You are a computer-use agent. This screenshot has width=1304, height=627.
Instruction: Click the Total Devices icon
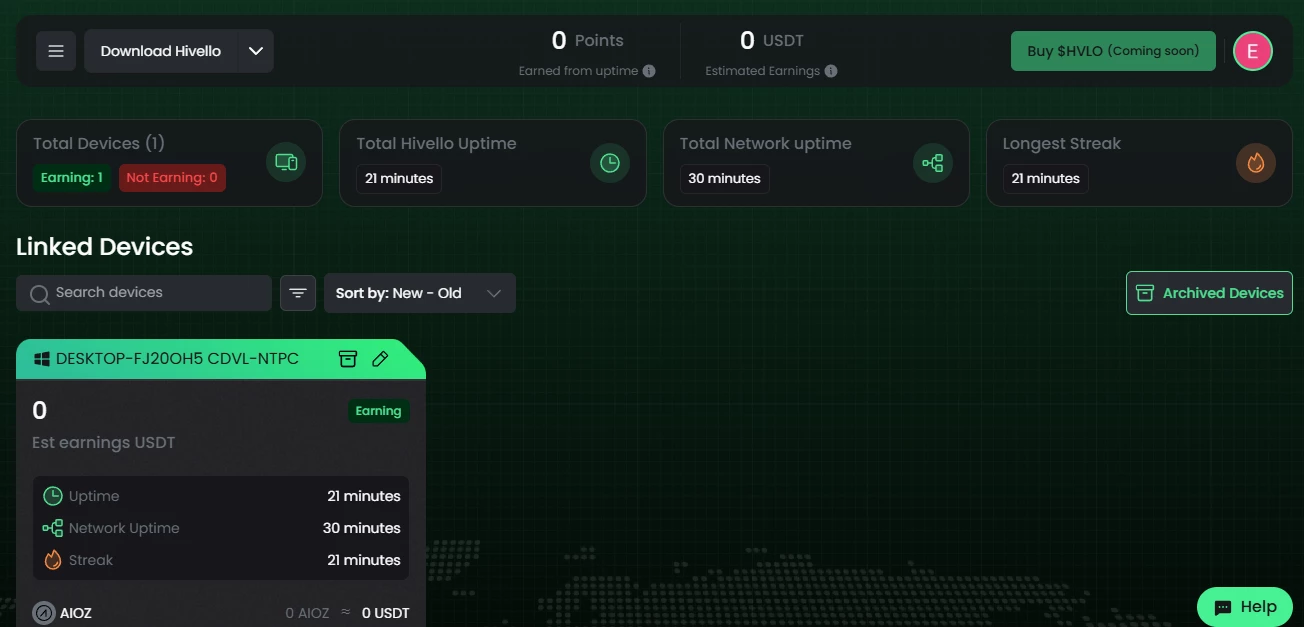point(286,162)
